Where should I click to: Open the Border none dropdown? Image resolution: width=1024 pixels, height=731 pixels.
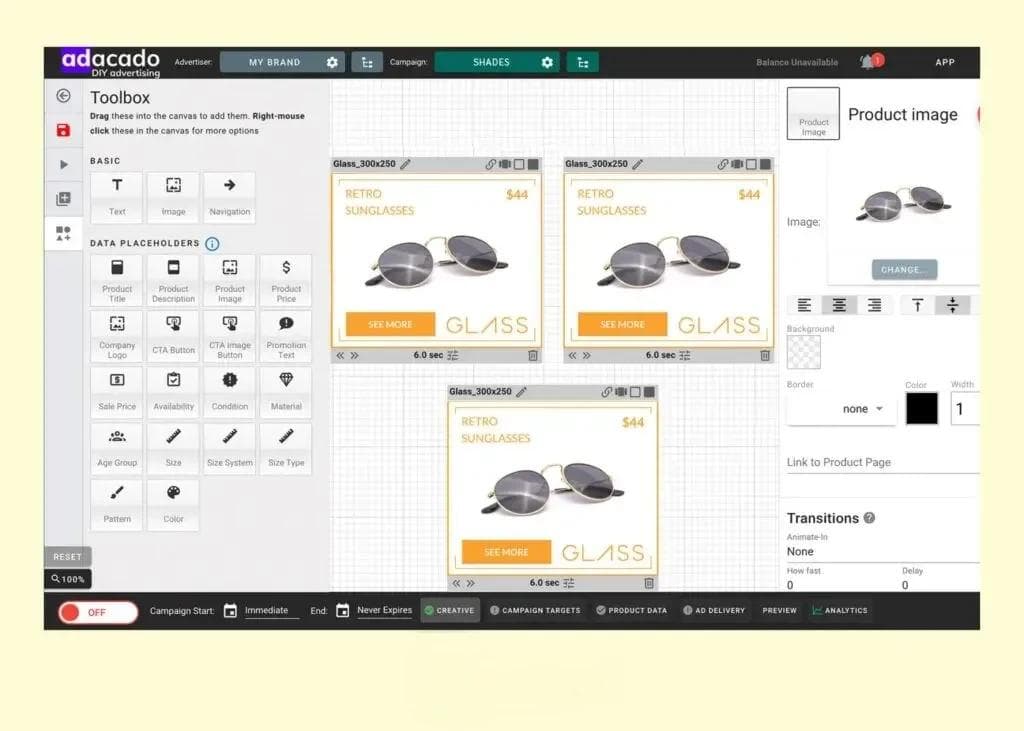click(855, 408)
